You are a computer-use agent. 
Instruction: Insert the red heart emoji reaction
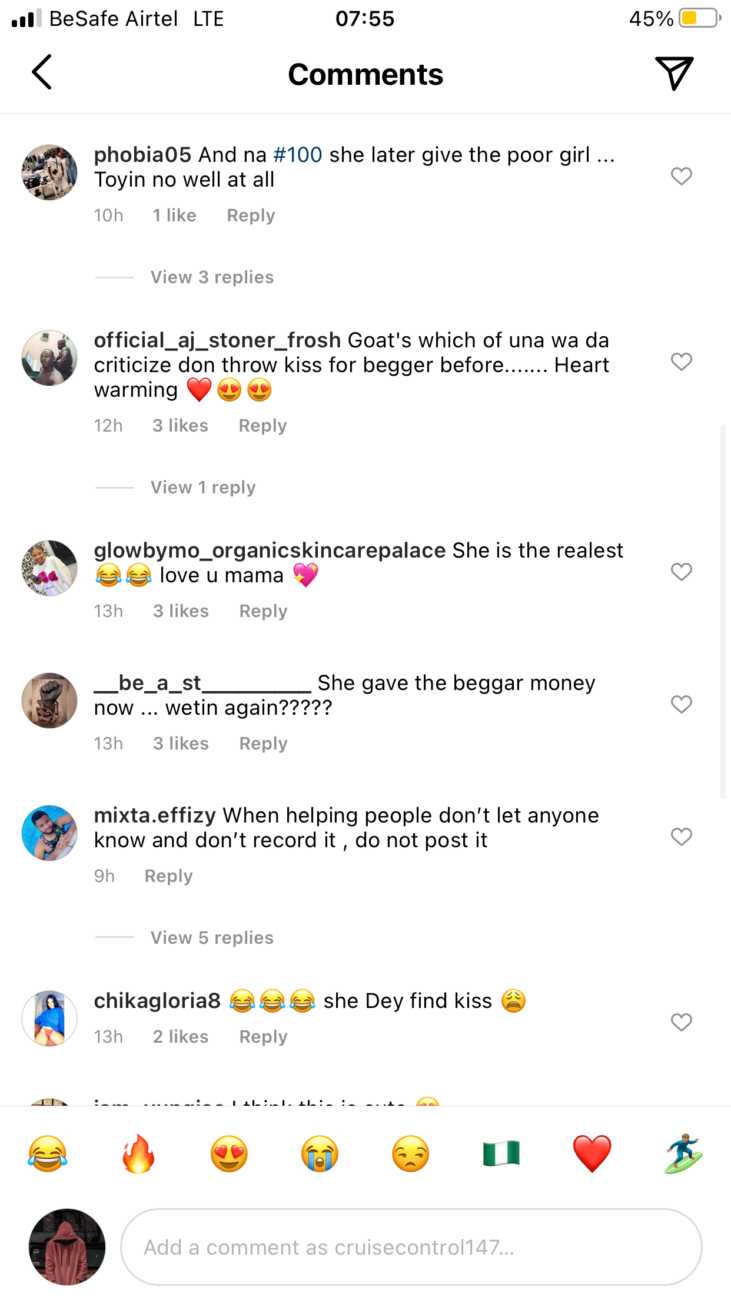coord(592,1155)
